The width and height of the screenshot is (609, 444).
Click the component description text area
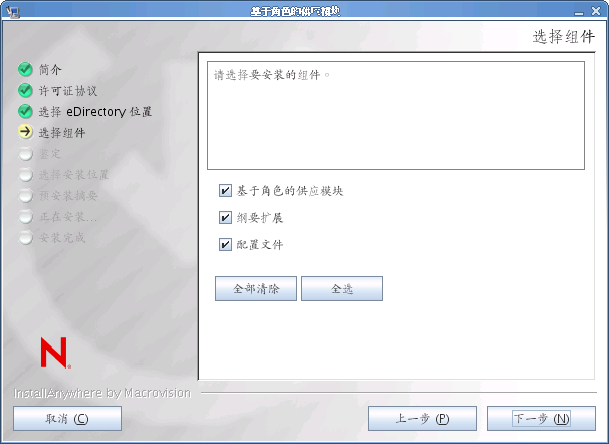396,115
